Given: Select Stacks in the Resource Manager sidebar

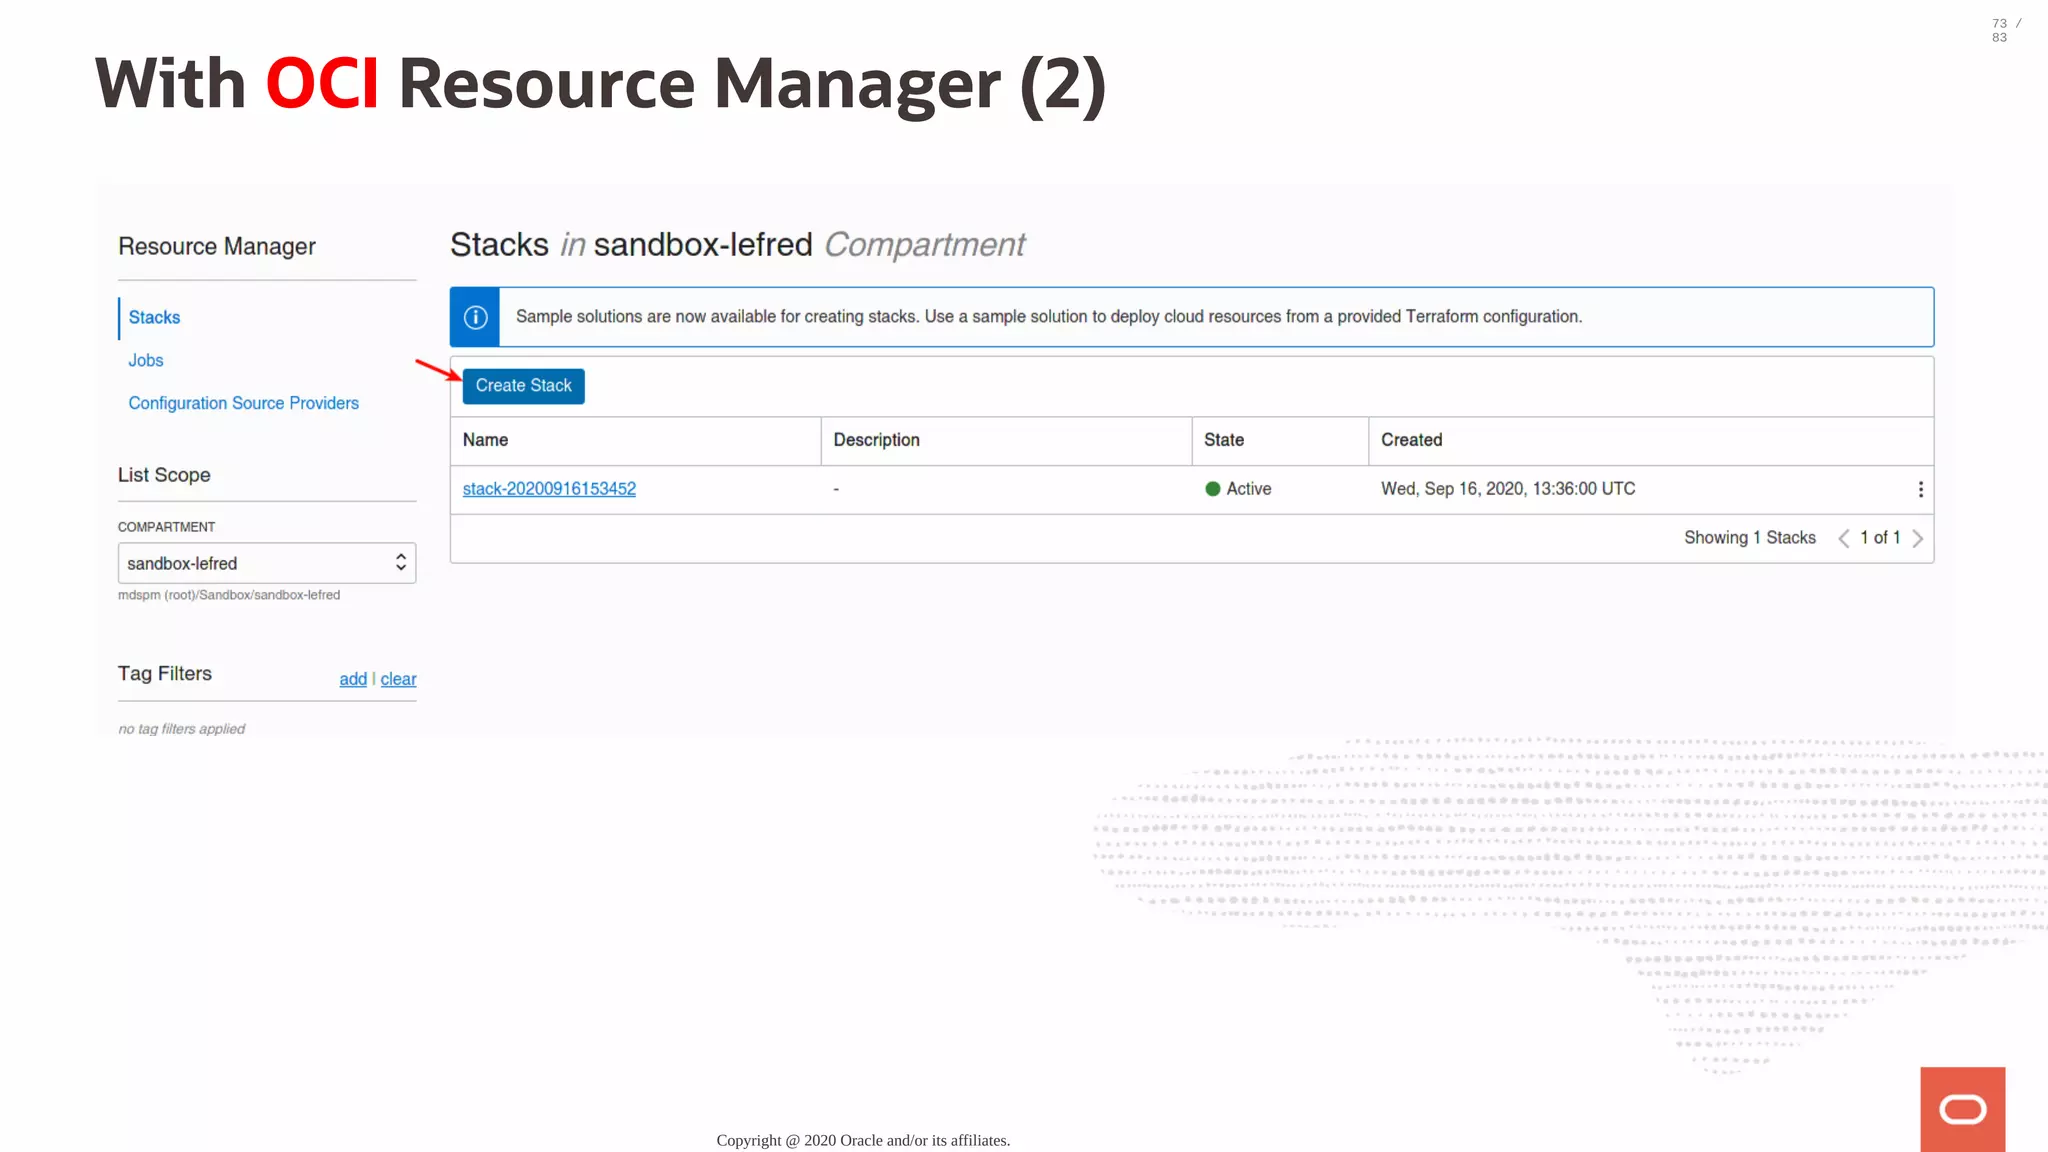Looking at the screenshot, I should (154, 317).
